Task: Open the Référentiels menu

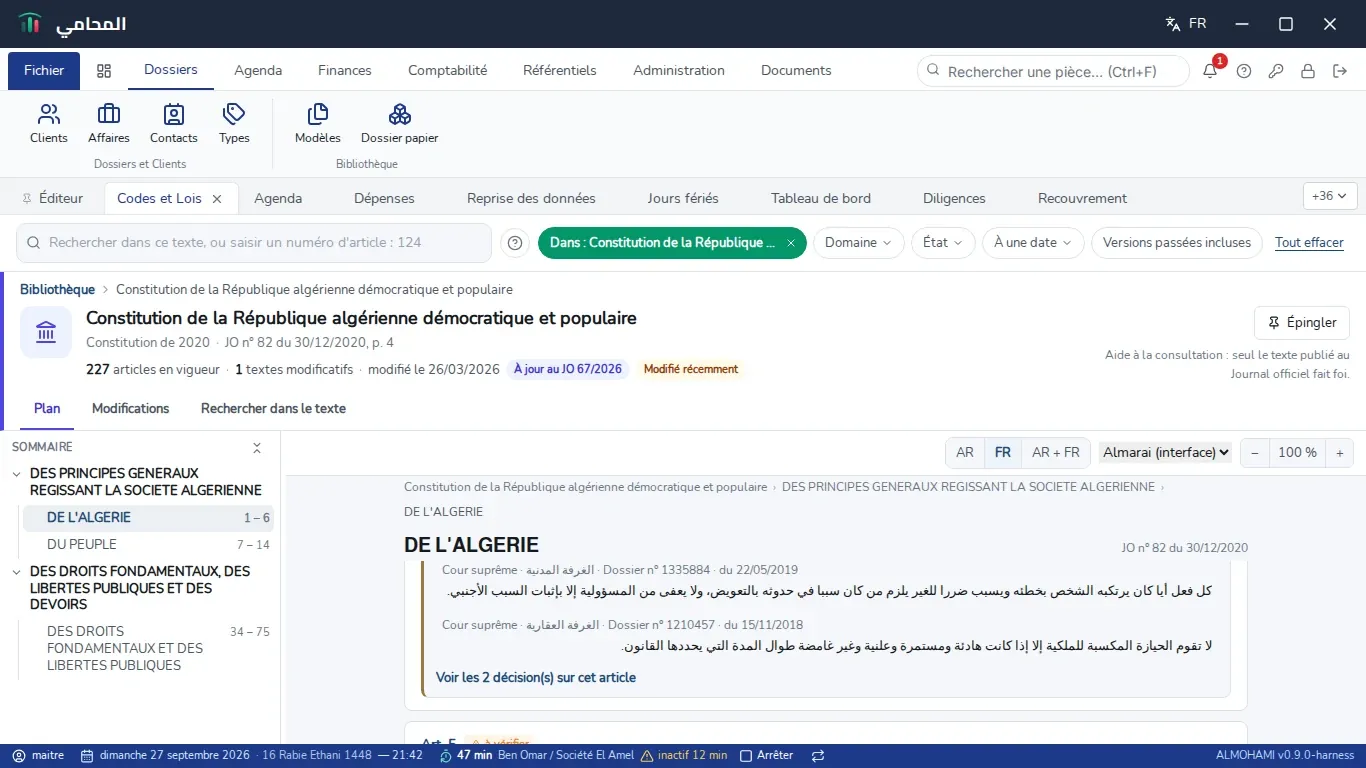Action: 560,71
